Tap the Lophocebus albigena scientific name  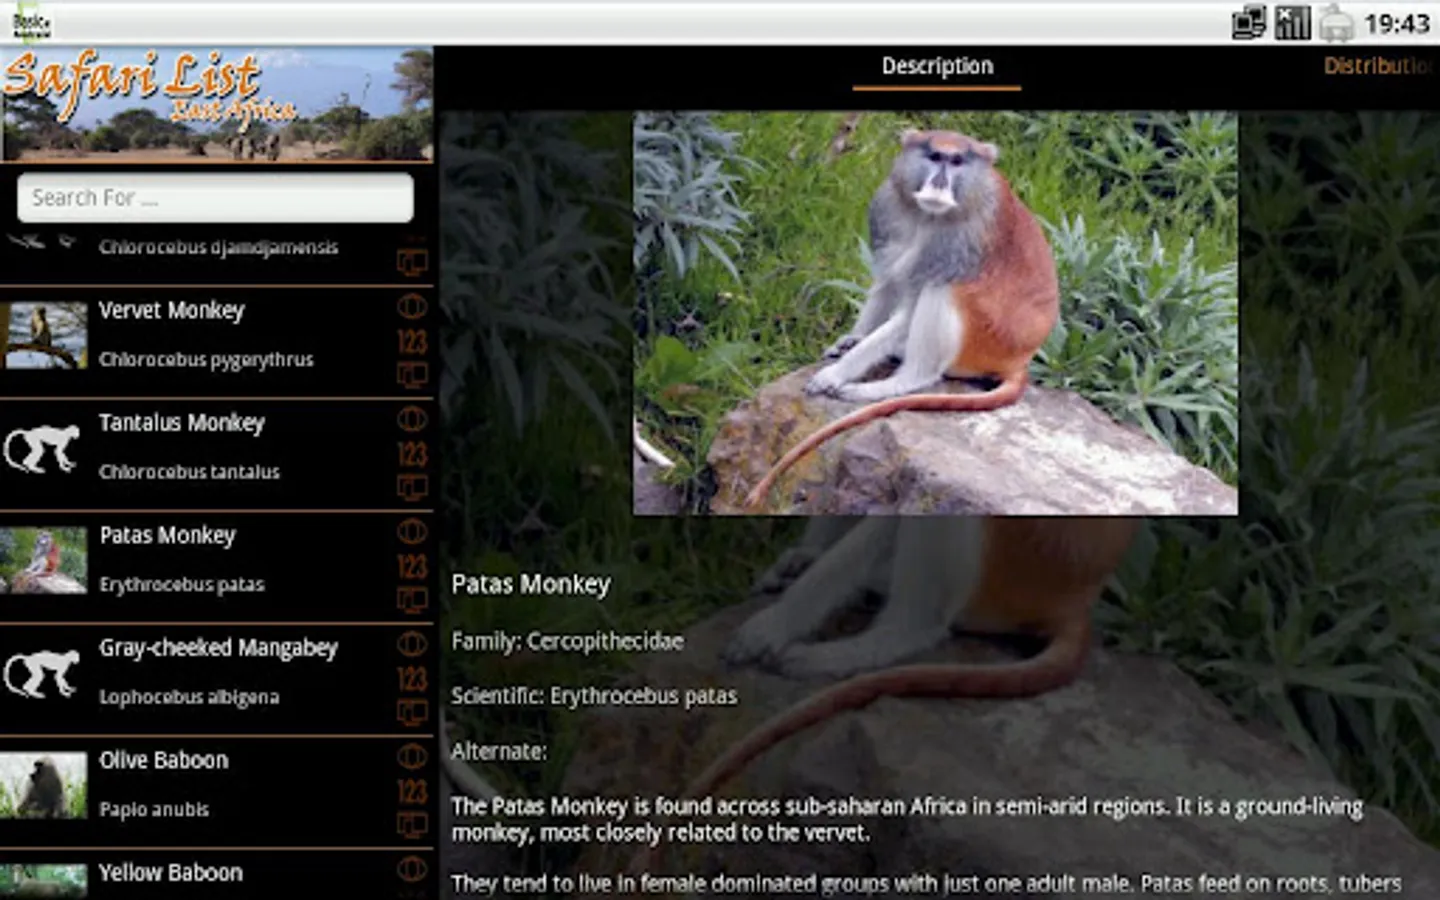pos(189,697)
